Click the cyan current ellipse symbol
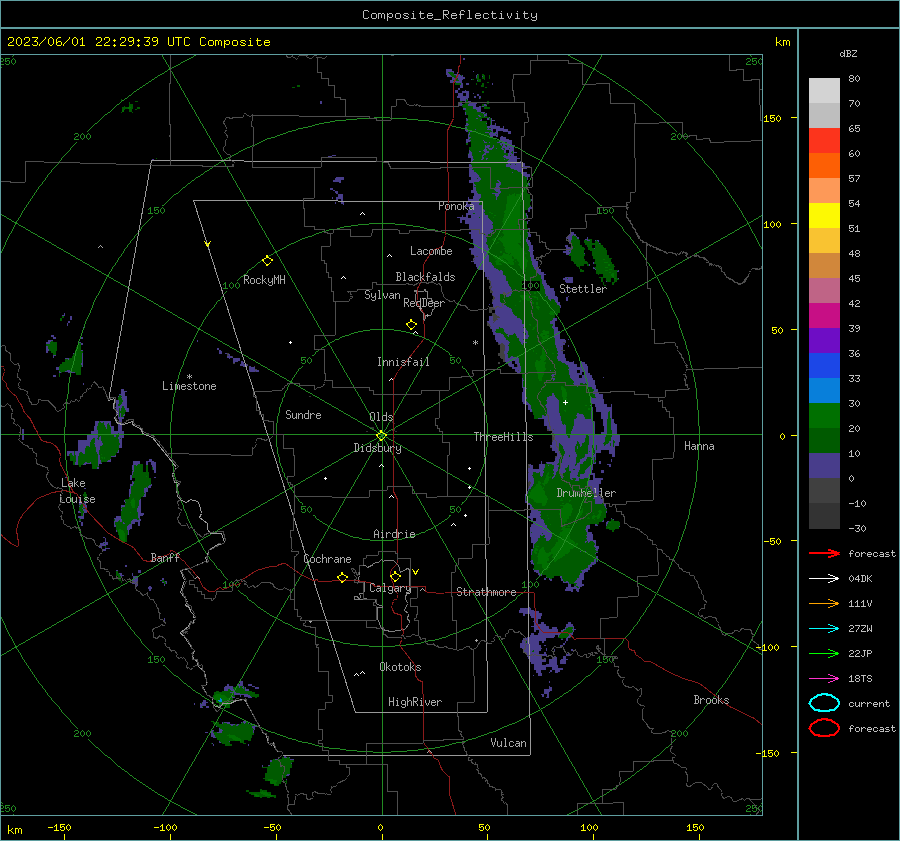Screen dimensions: 900x841 point(824,703)
